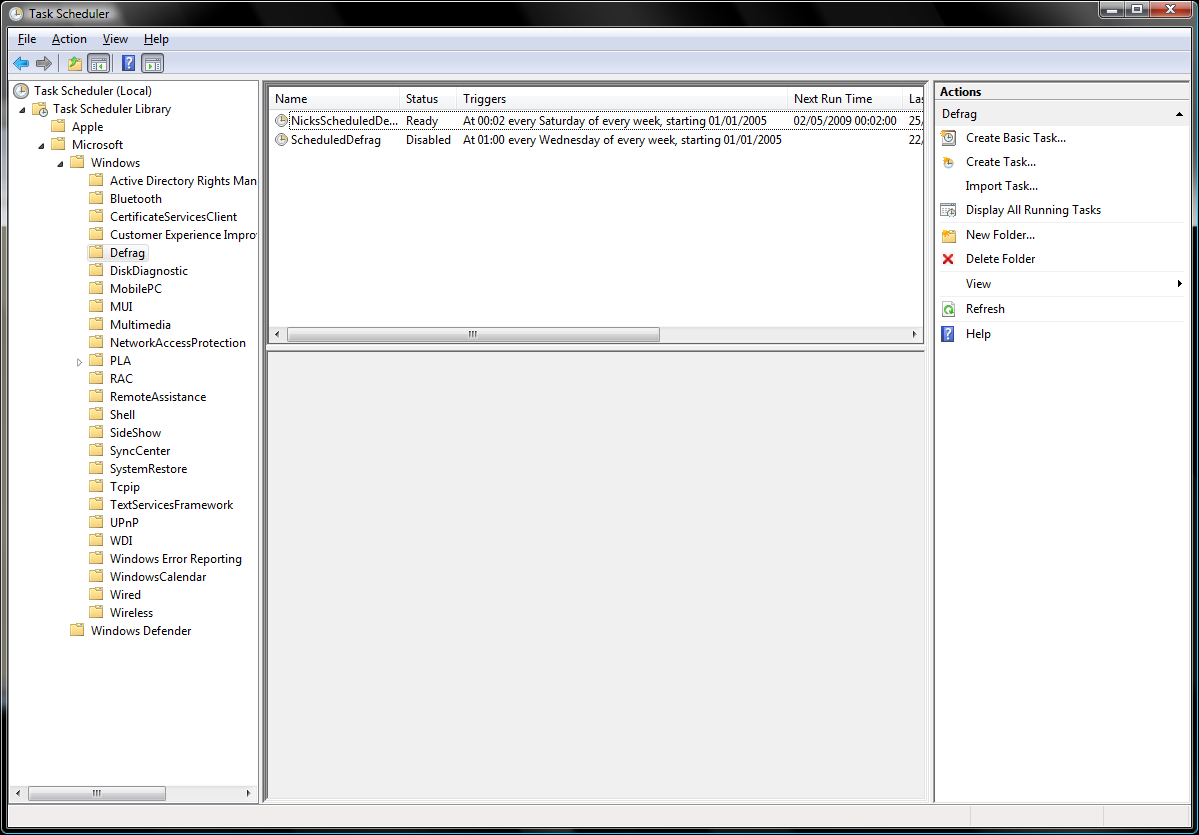Click the Task Scheduler title bar icon
Image resolution: width=1199 pixels, height=835 pixels.
click(x=15, y=13)
